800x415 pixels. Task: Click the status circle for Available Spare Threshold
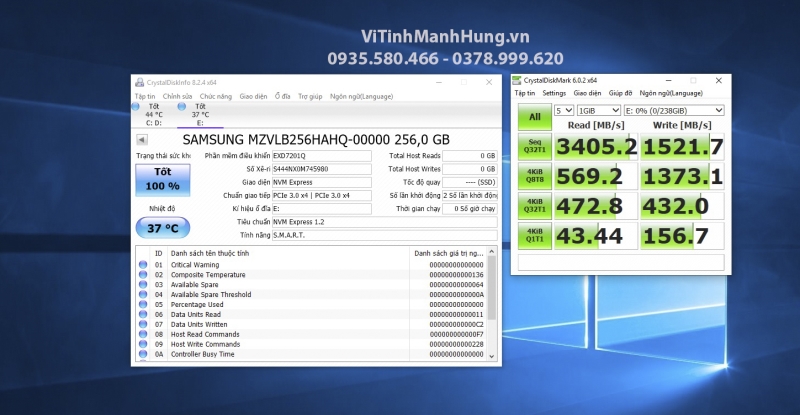pos(143,295)
